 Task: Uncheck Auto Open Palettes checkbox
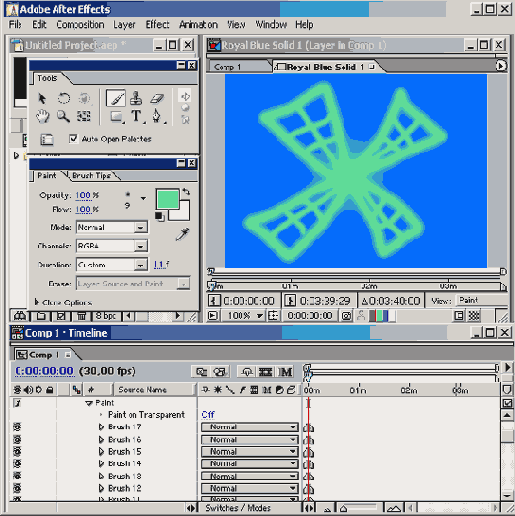click(73, 138)
